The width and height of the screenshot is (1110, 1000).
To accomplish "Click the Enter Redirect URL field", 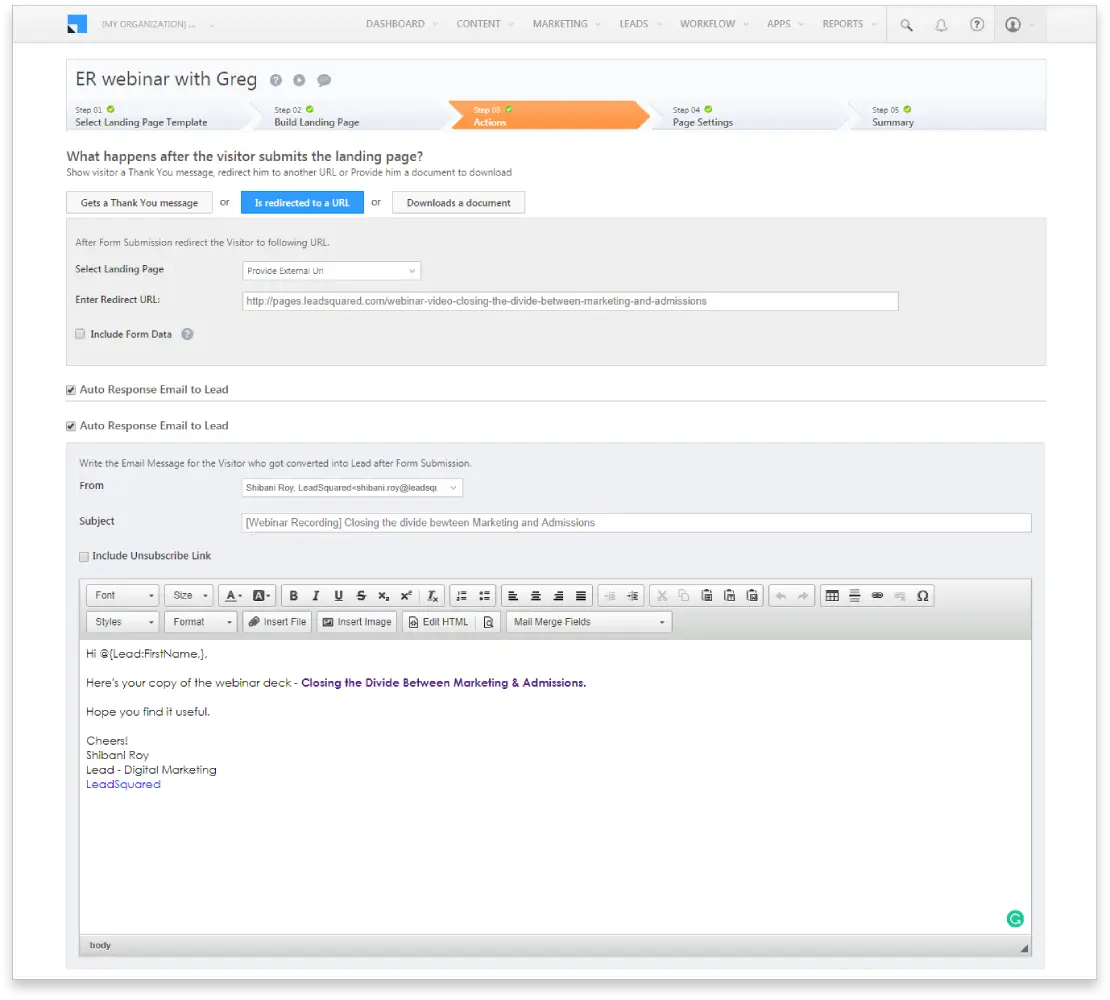I will [x=571, y=301].
